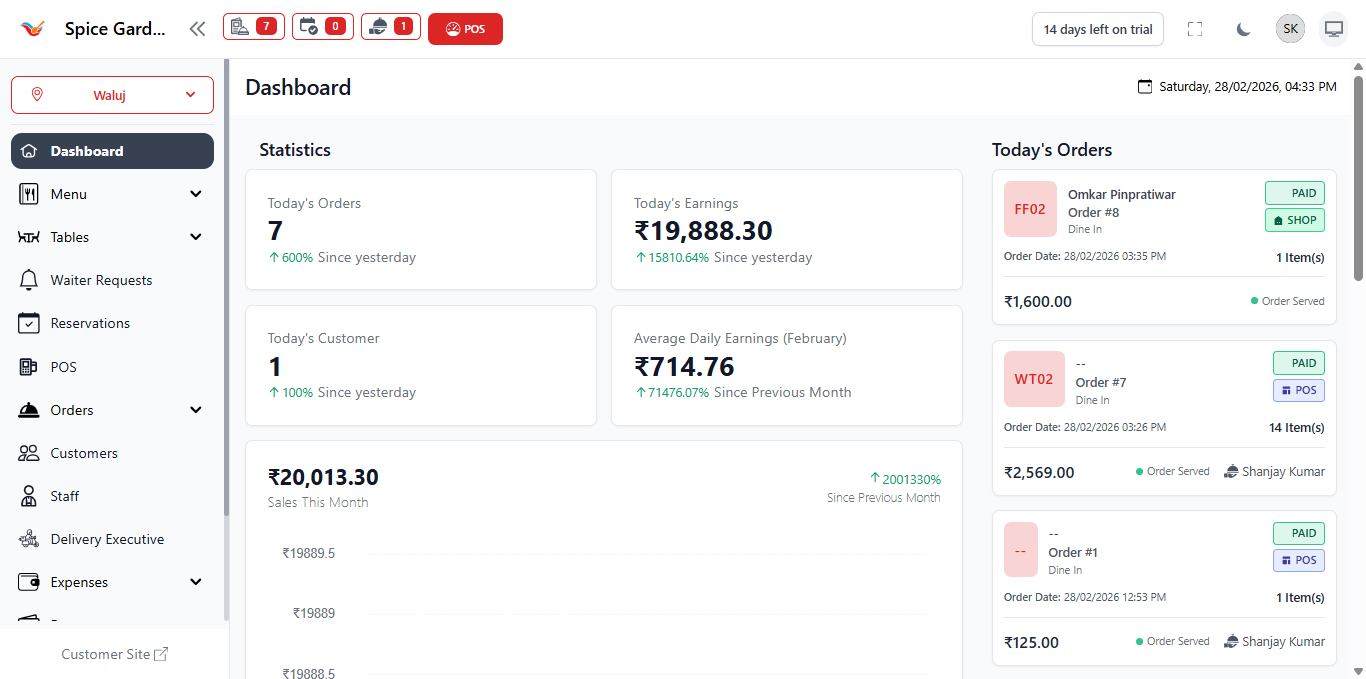1366x679 pixels.
Task: Open the Waluj location selector
Action: click(x=111, y=94)
